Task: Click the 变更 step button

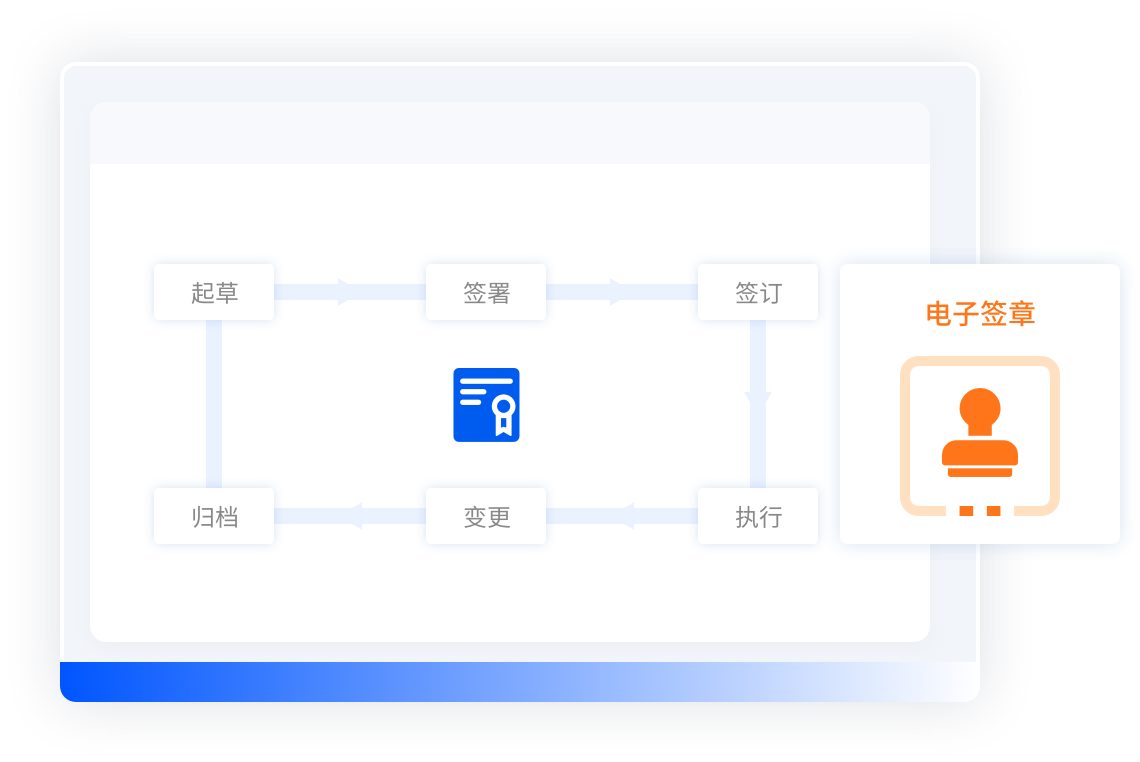Action: [x=486, y=516]
